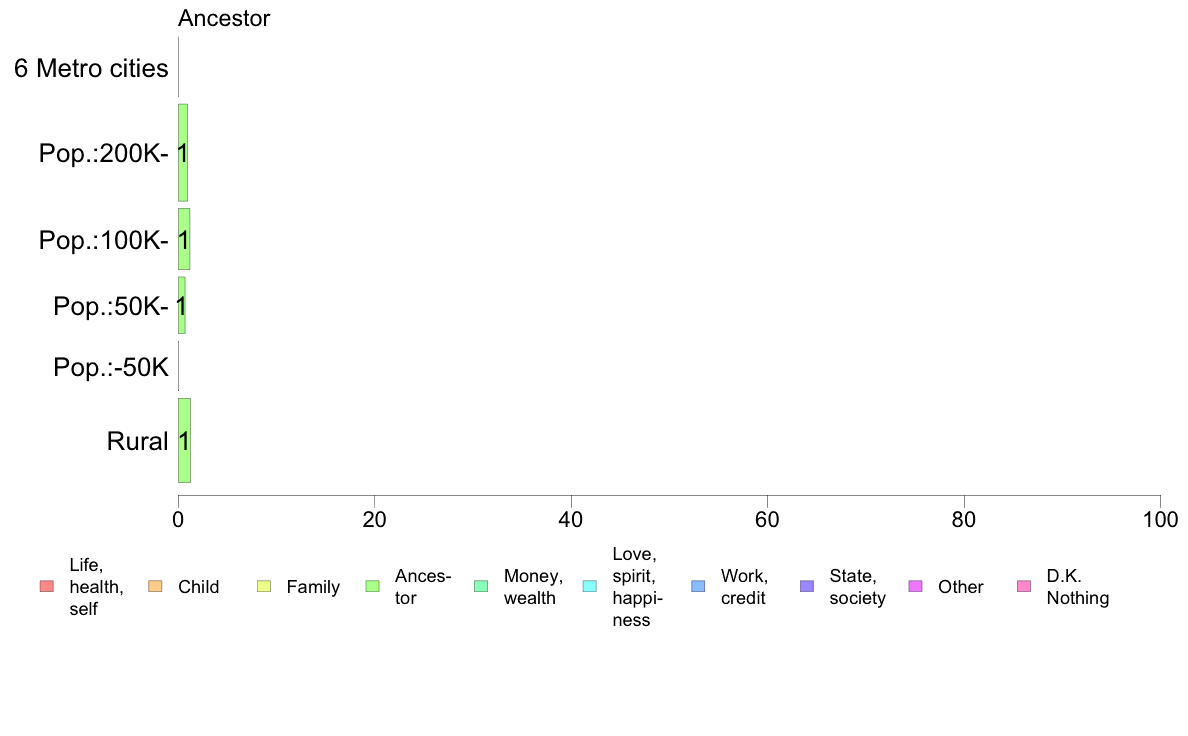Click the Child legend color swatch
This screenshot has width=1188, height=736.
click(x=155, y=586)
